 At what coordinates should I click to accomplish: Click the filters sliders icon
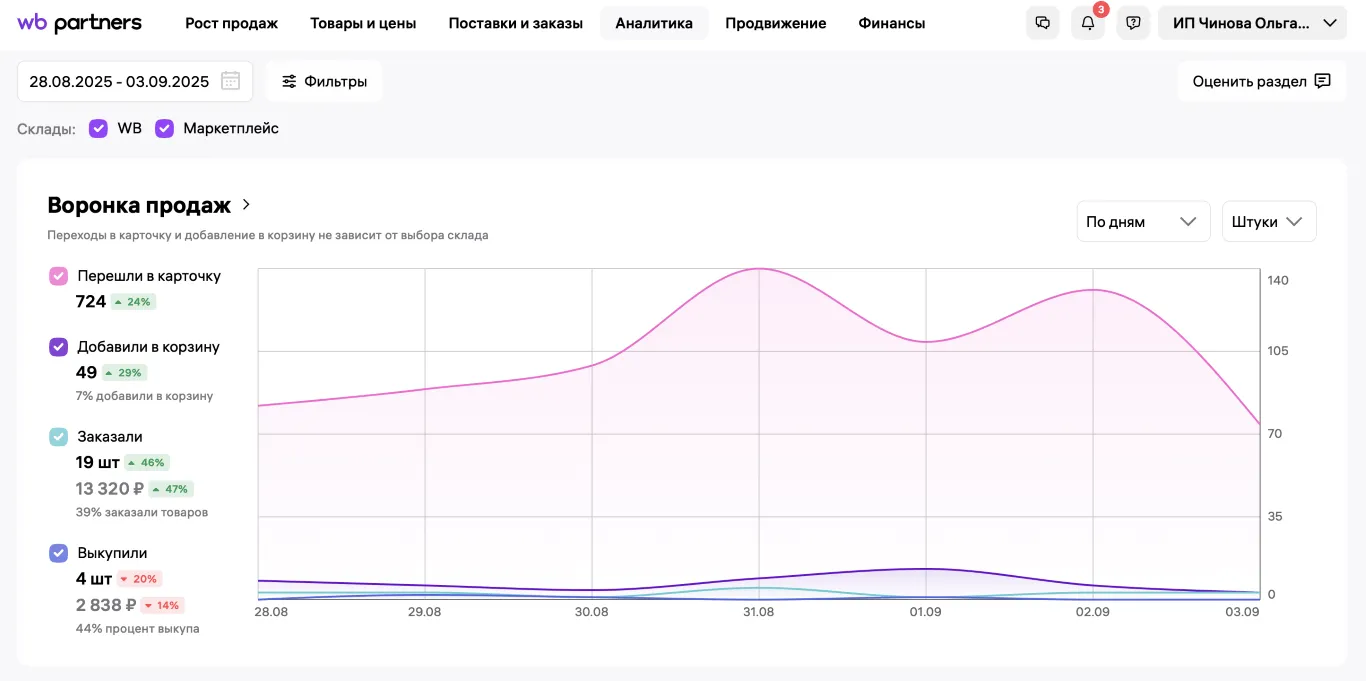289,81
